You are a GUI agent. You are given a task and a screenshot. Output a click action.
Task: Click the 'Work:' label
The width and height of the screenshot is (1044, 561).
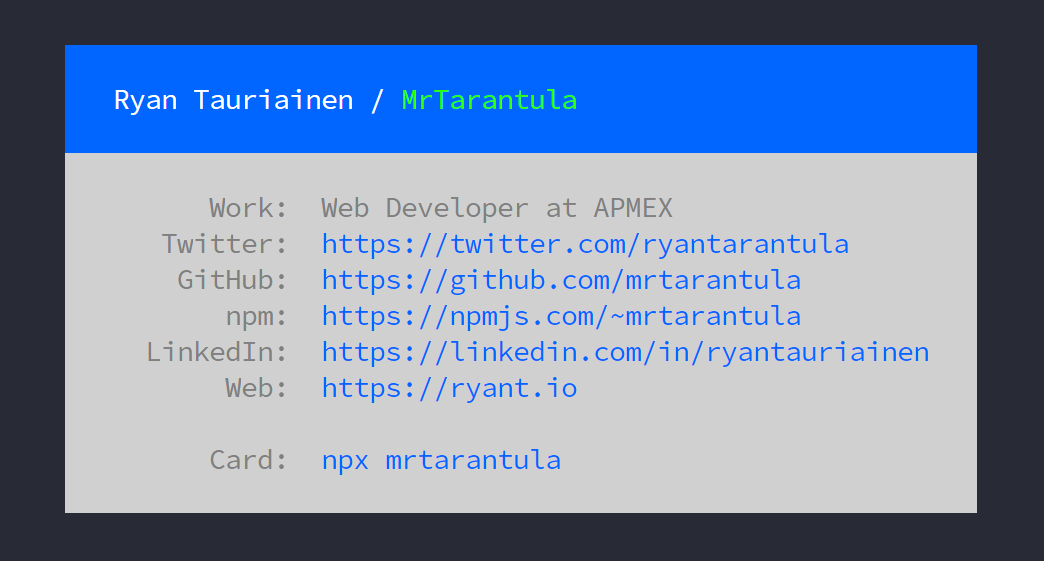(x=248, y=208)
